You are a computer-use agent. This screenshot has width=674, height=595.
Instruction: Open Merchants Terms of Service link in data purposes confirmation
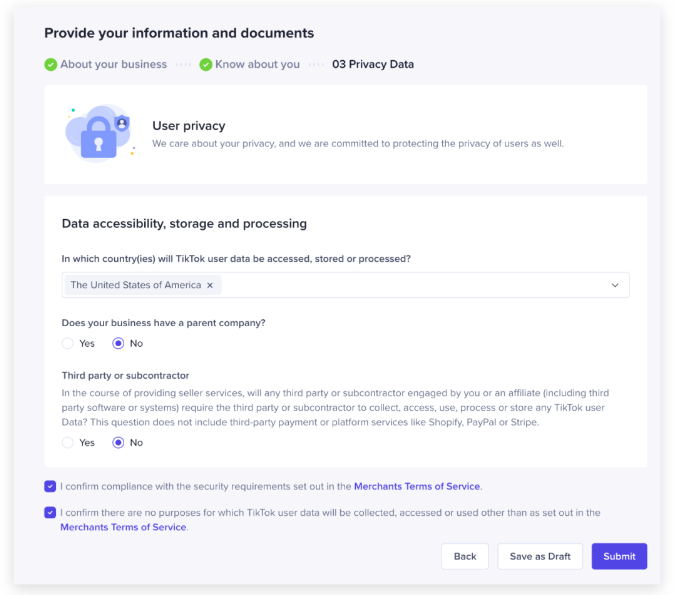click(x=123, y=527)
